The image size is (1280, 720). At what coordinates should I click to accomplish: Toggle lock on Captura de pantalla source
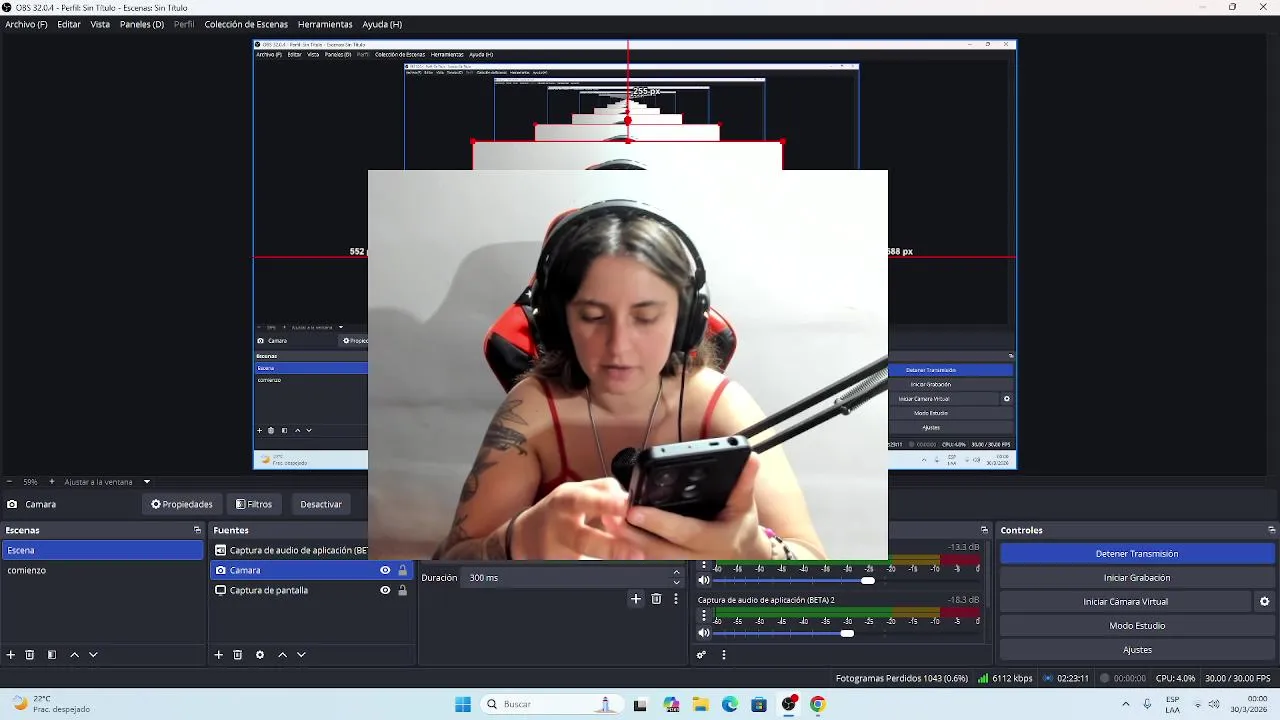point(403,590)
